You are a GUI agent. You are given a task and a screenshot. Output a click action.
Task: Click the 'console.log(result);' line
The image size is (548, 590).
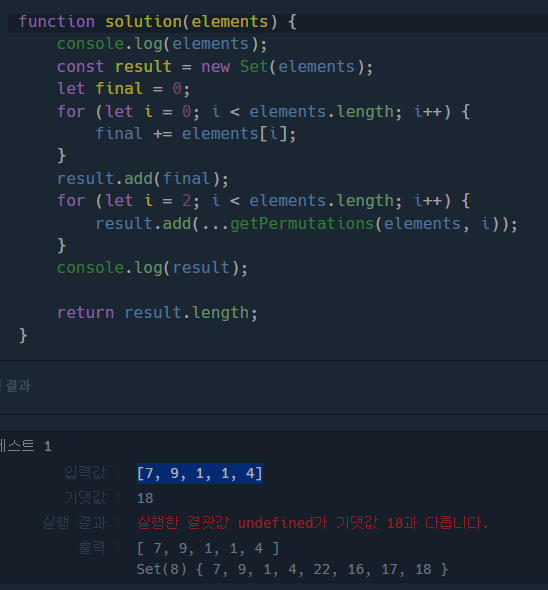[152, 268]
